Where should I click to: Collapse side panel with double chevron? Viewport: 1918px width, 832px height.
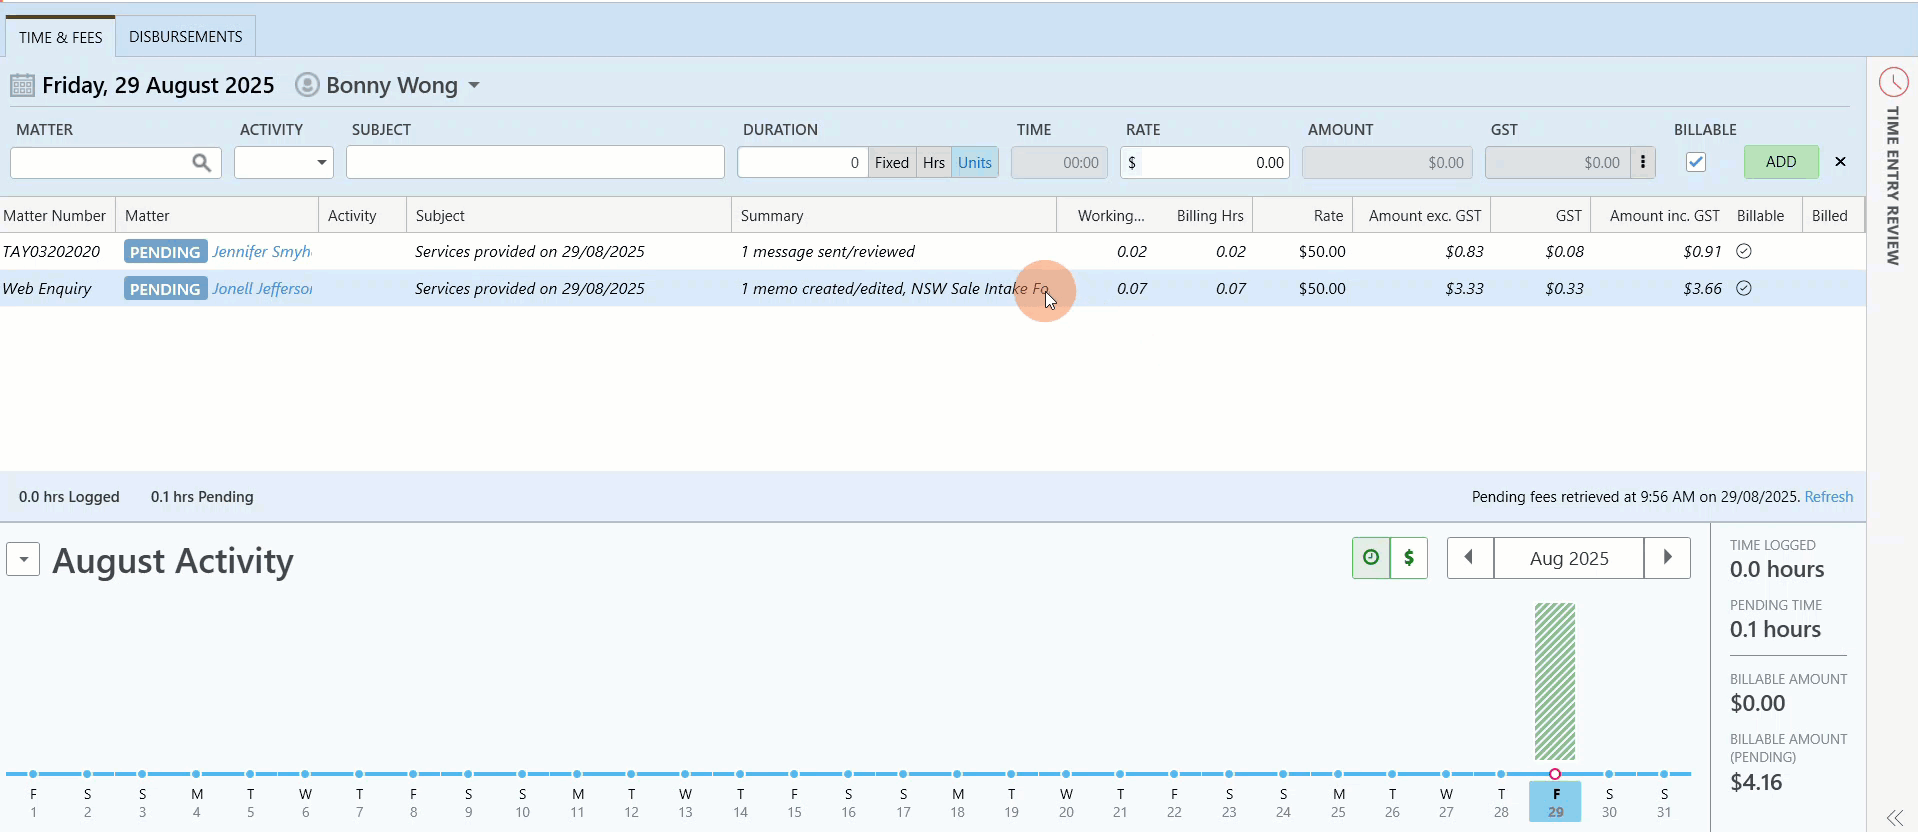(x=1894, y=817)
